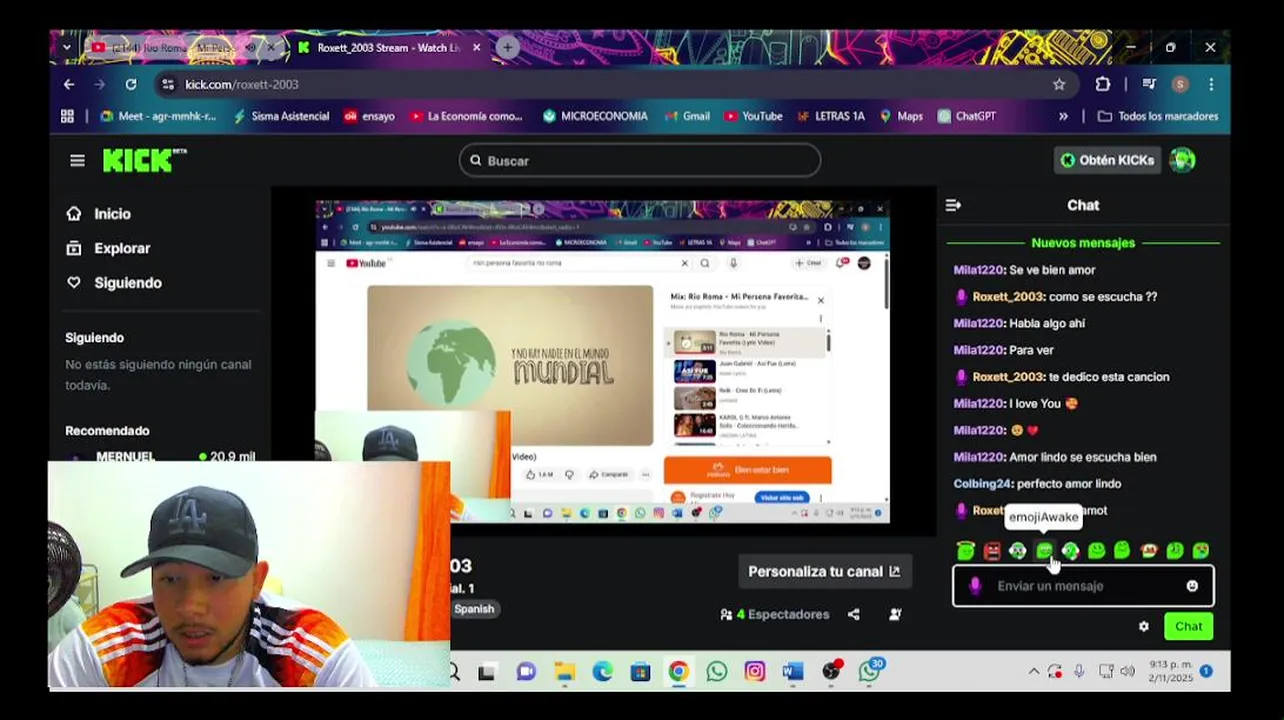Screen dimensions: 1284x720
Task: Click Colbing24's username in chat
Action: [x=982, y=484]
